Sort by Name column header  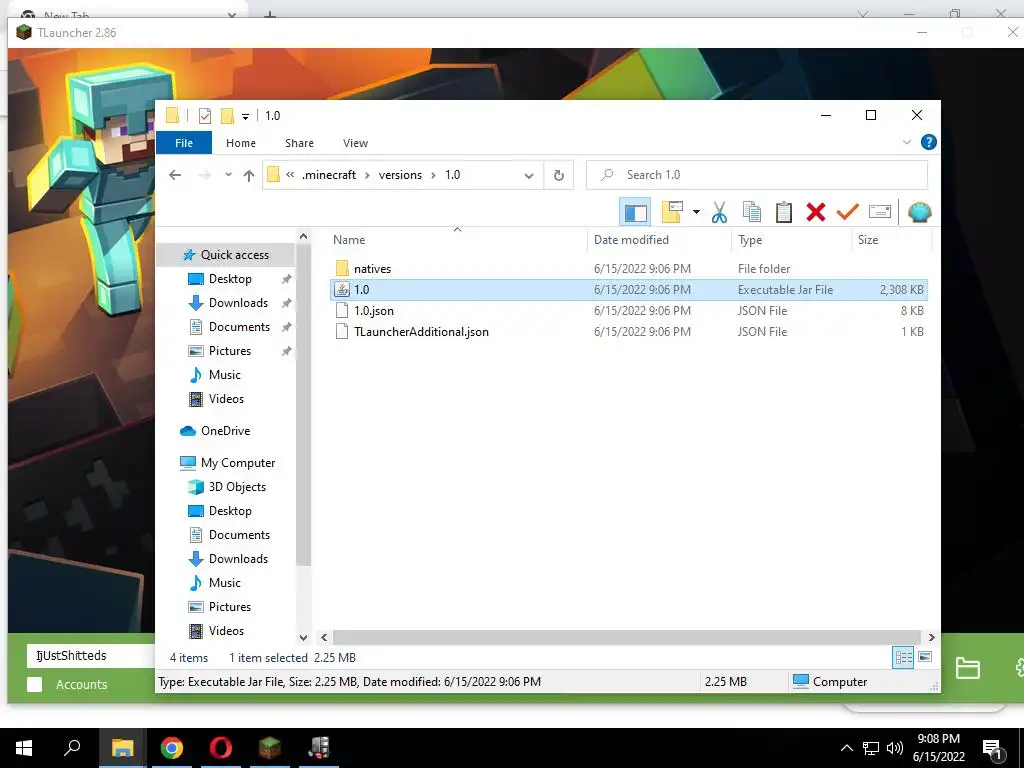pos(349,240)
